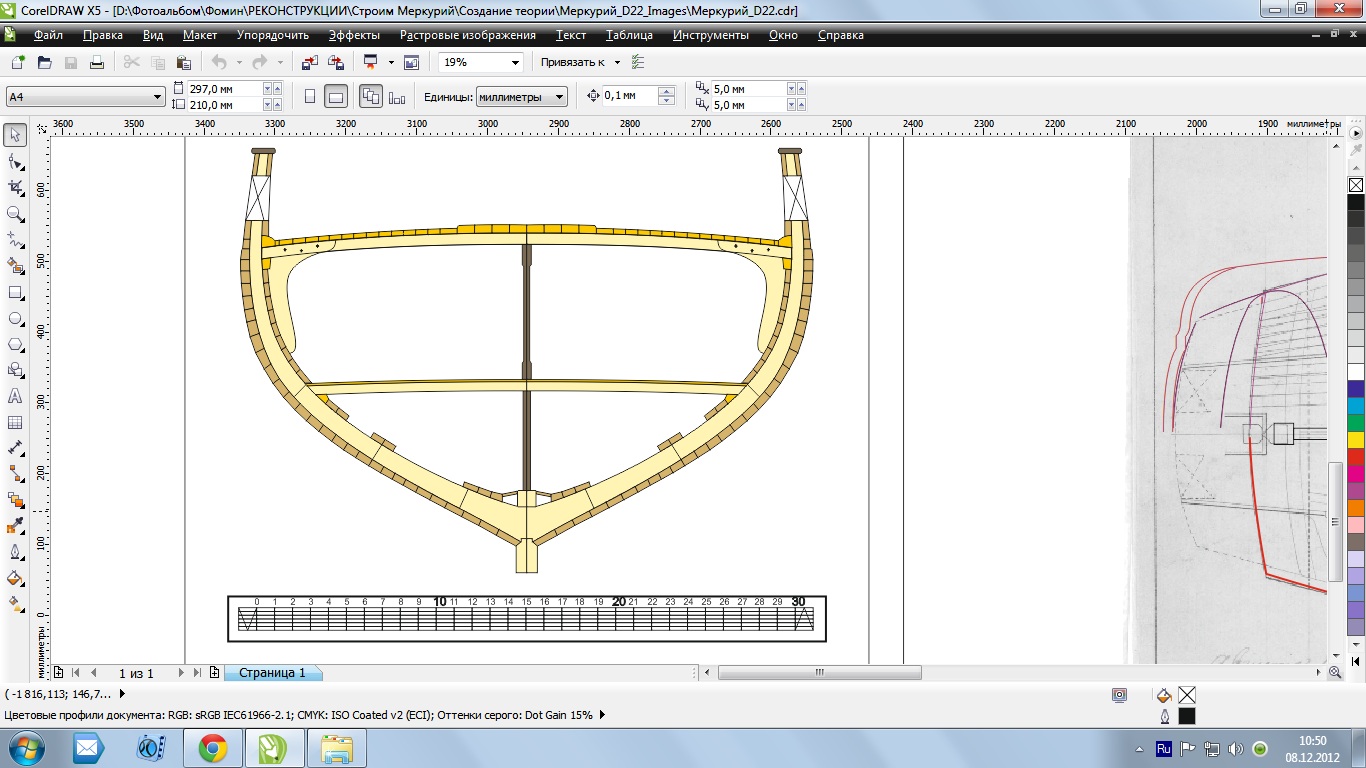
Task: Toggle proof colors monitor icon
Action: [x=1119, y=695]
